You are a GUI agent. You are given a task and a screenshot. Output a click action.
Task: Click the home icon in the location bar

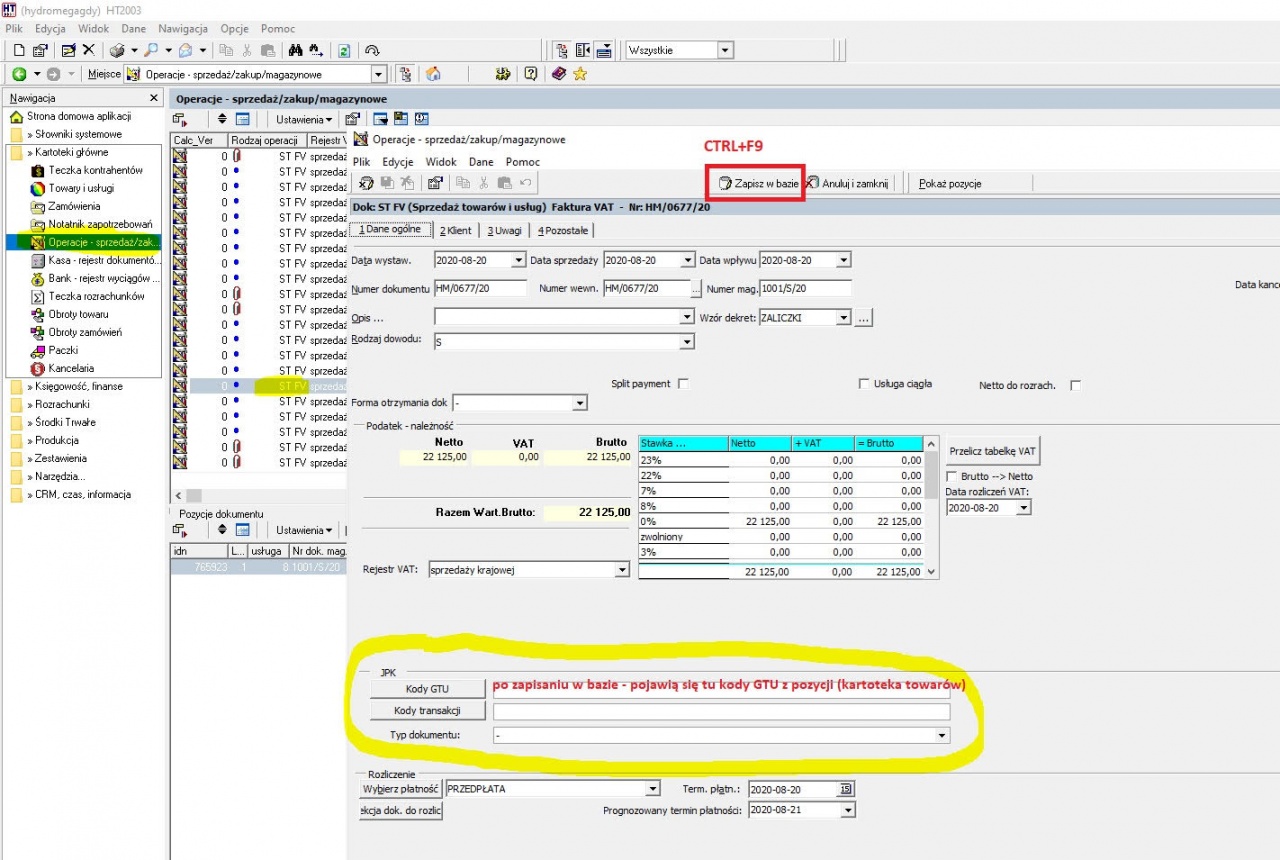433,74
